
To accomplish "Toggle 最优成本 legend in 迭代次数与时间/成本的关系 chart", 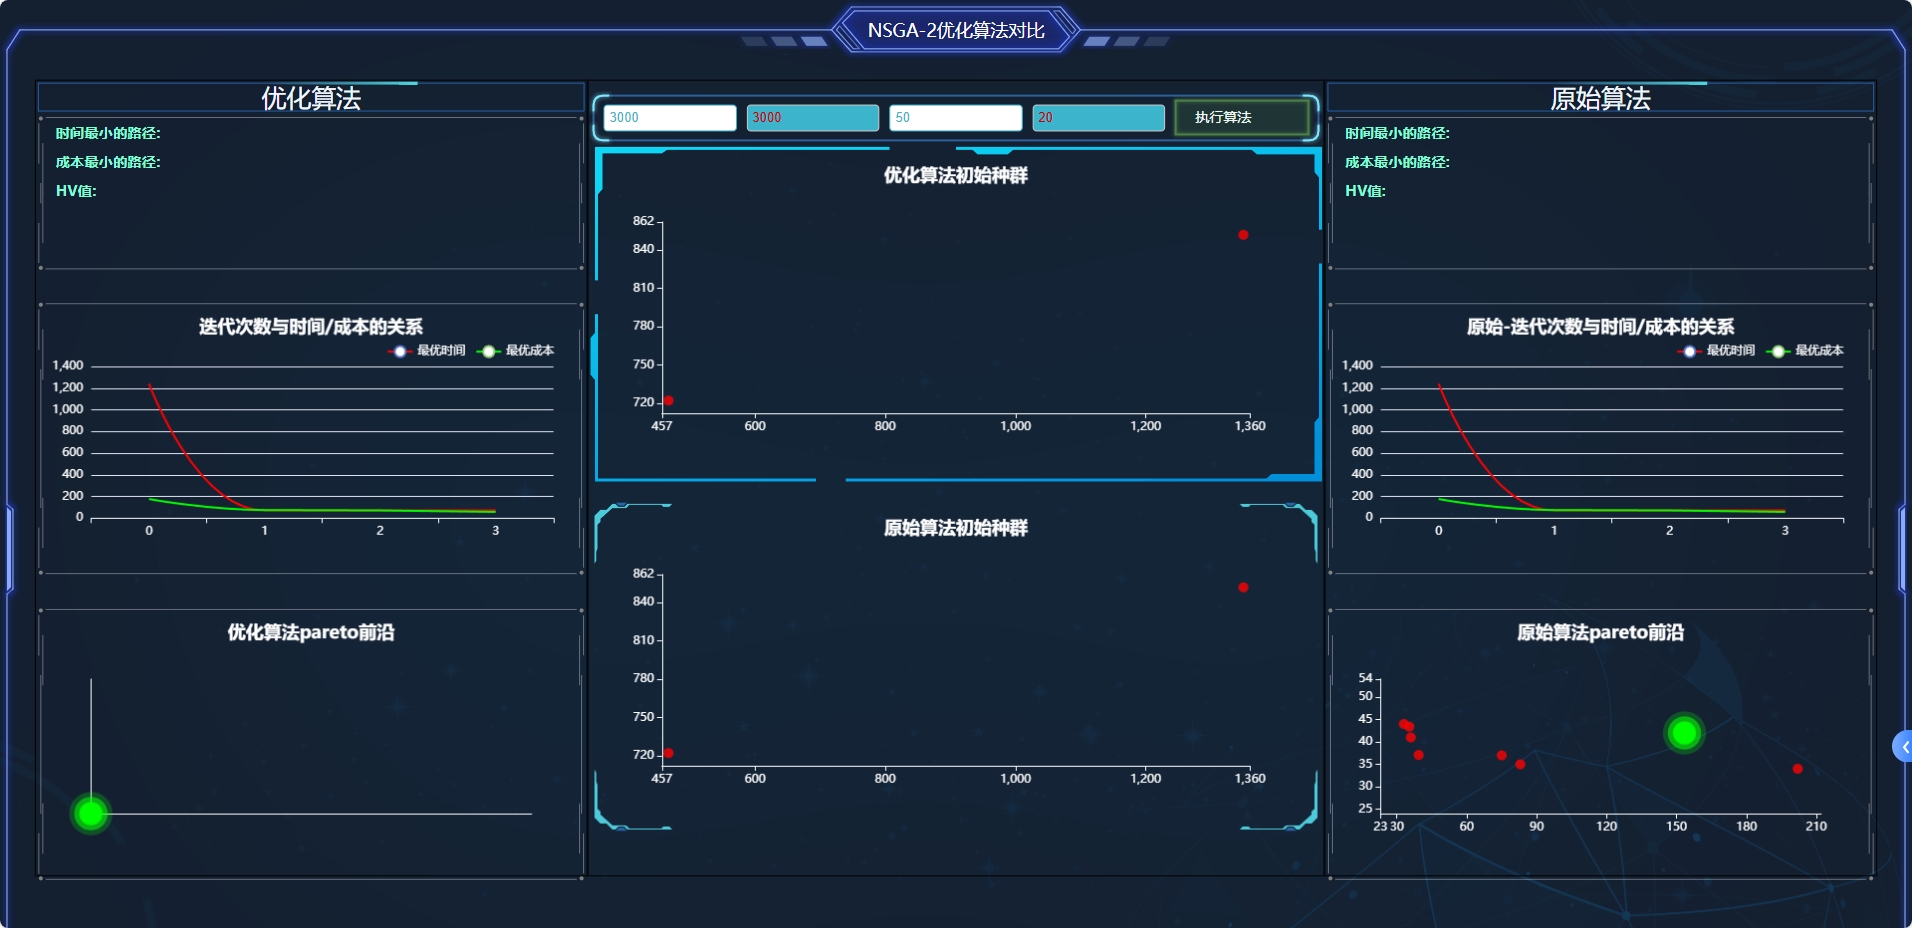I will coord(516,351).
